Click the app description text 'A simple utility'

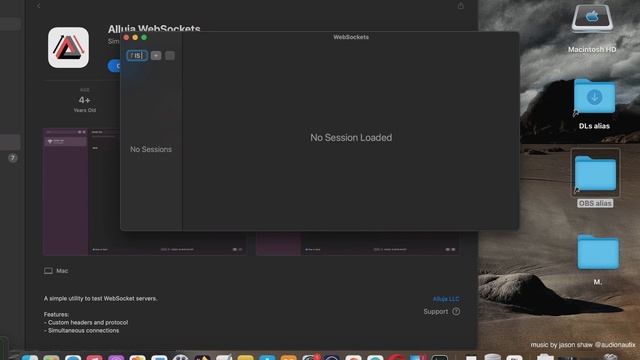click(100, 298)
